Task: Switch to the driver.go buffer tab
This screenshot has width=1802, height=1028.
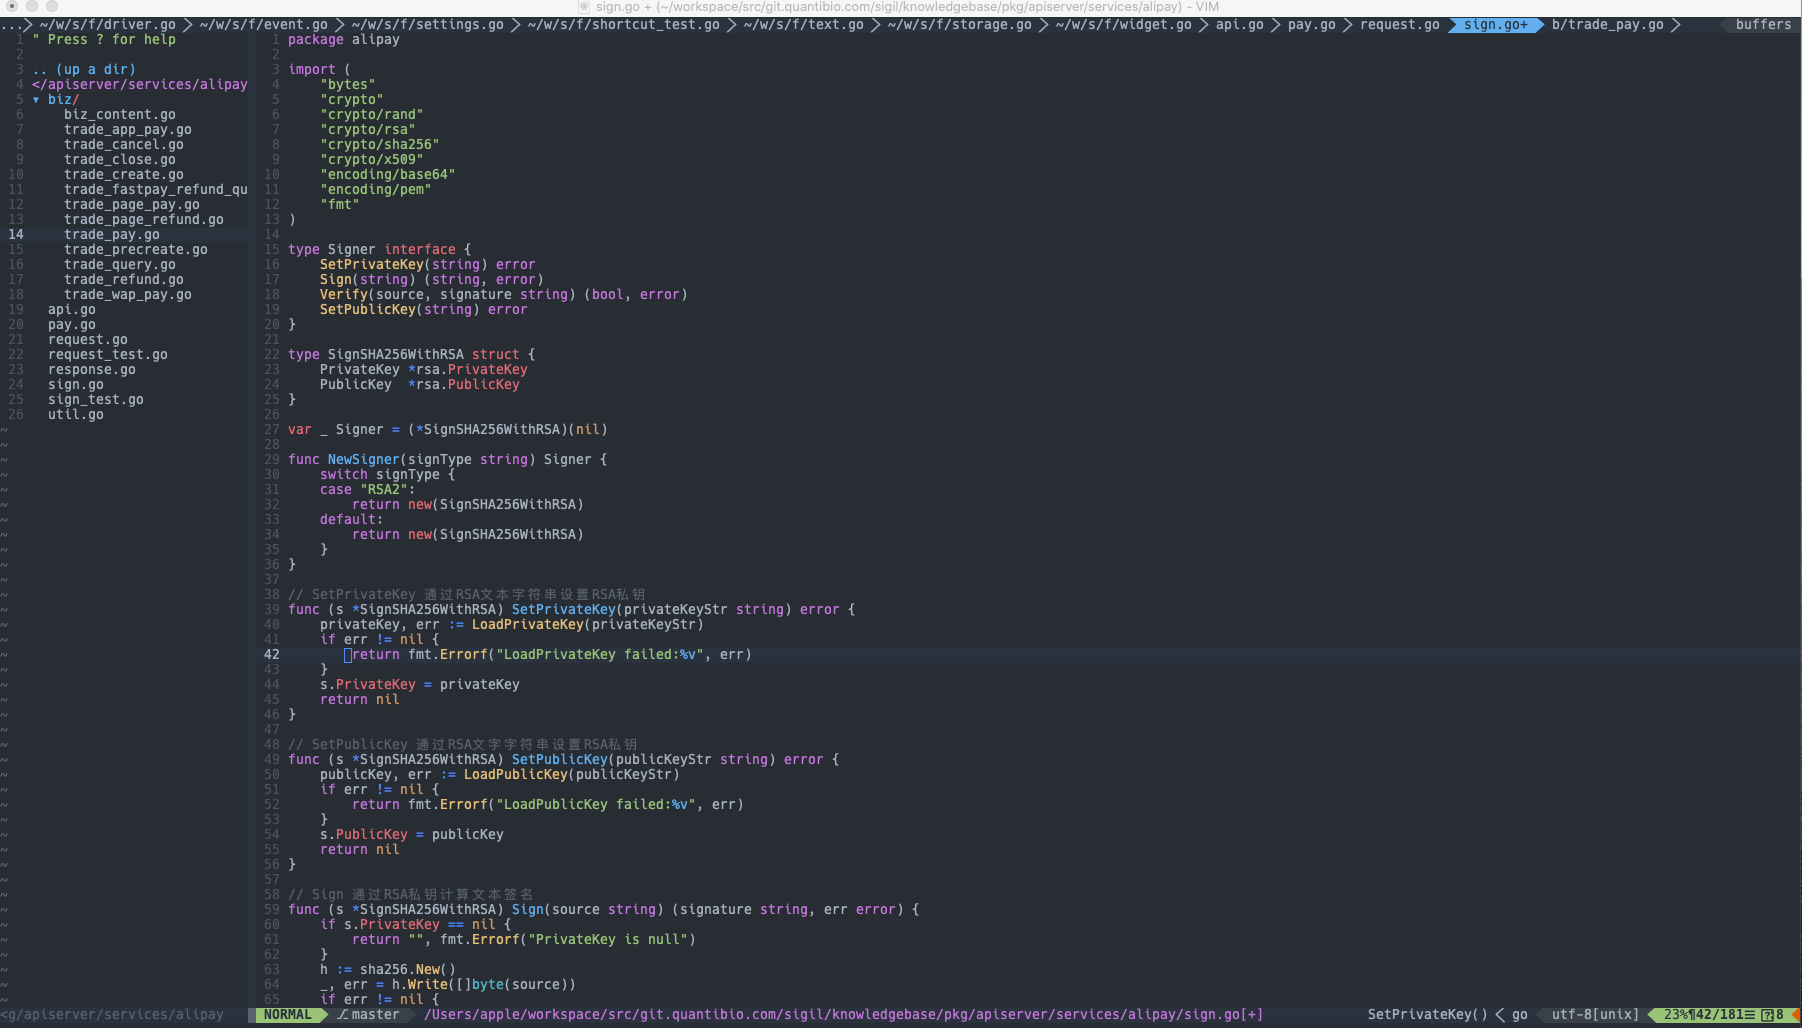Action: [x=108, y=24]
